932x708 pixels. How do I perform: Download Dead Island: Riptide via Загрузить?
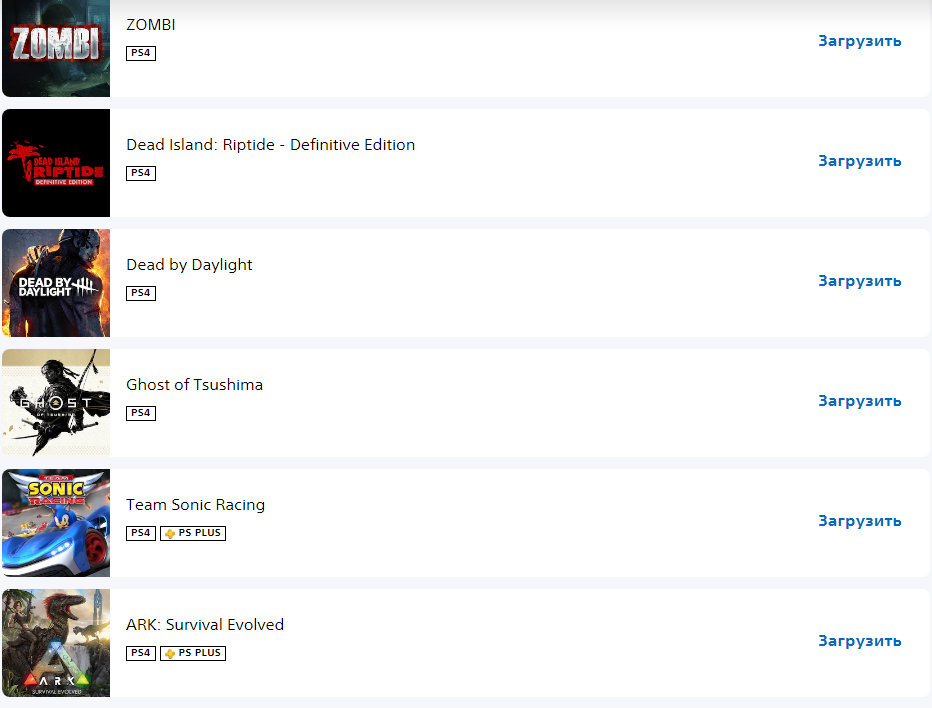pos(859,161)
